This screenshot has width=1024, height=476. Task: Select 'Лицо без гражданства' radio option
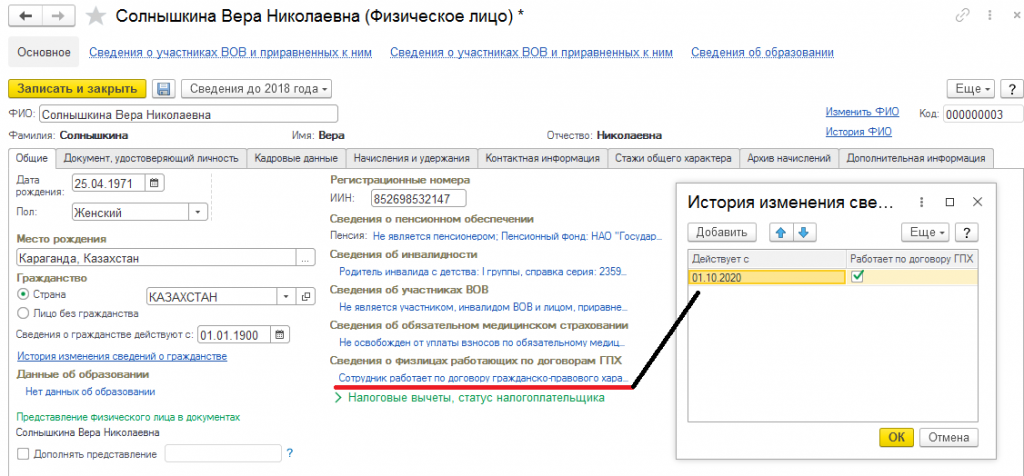coord(24,313)
